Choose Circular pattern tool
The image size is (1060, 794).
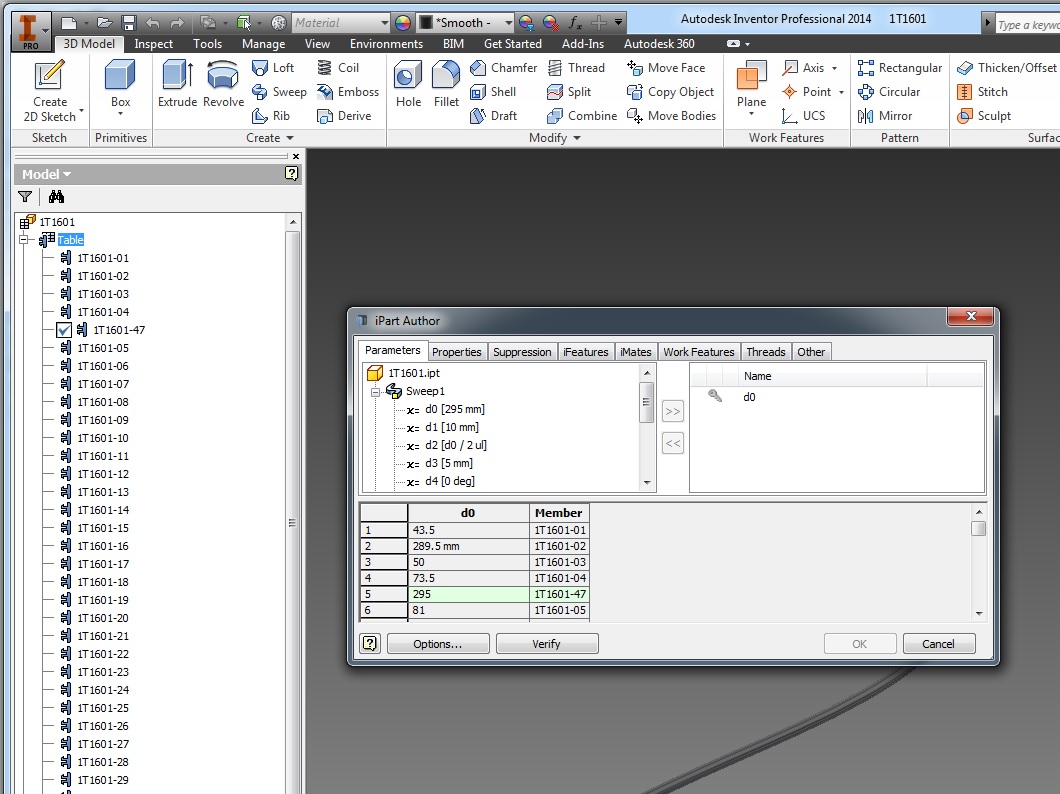coord(889,92)
